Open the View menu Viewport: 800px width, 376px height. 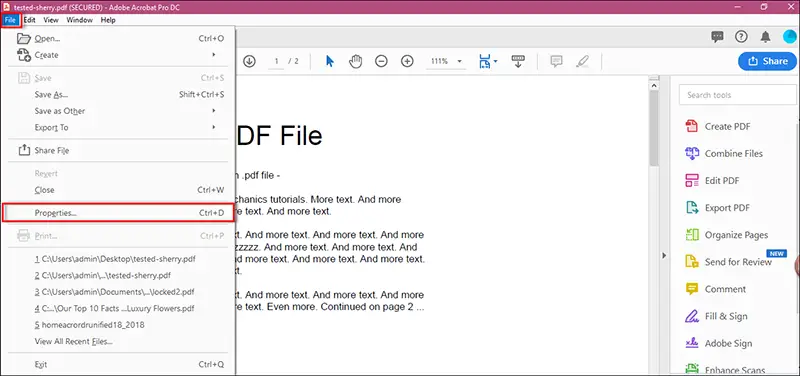[x=51, y=20]
